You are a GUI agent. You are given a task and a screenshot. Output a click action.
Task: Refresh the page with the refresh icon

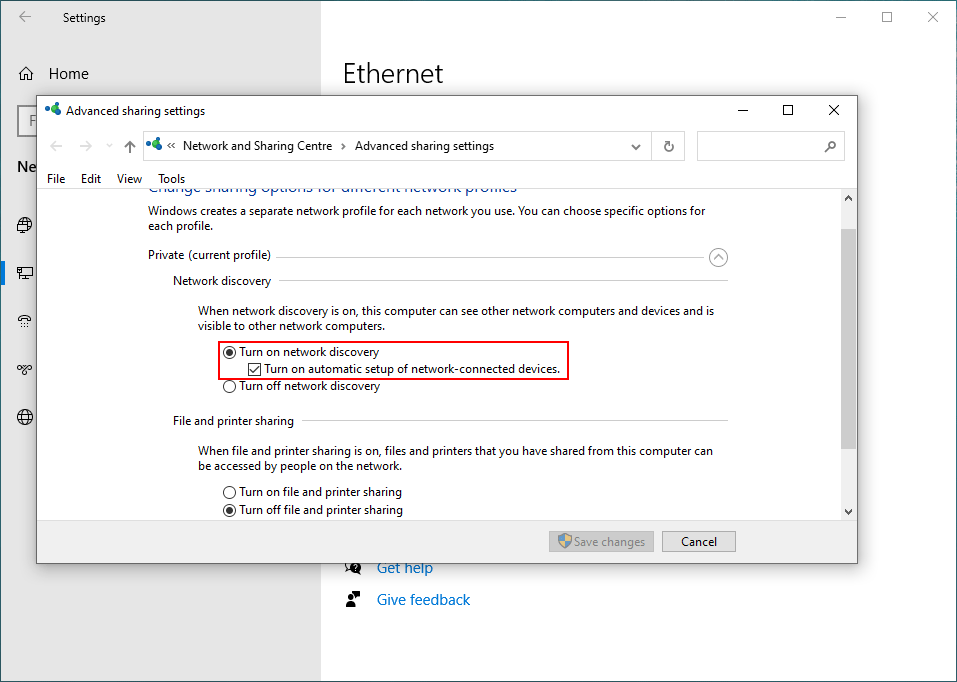pyautogui.click(x=668, y=145)
